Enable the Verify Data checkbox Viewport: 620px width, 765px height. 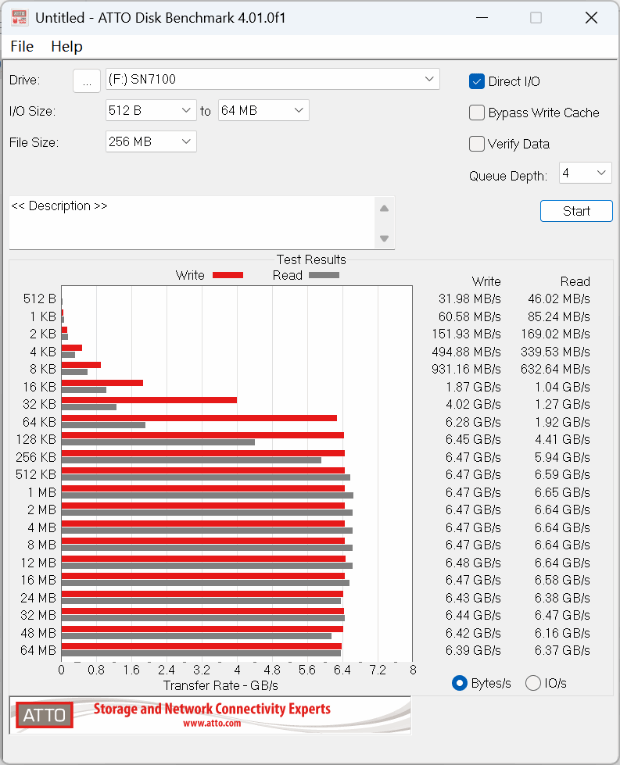(x=477, y=144)
